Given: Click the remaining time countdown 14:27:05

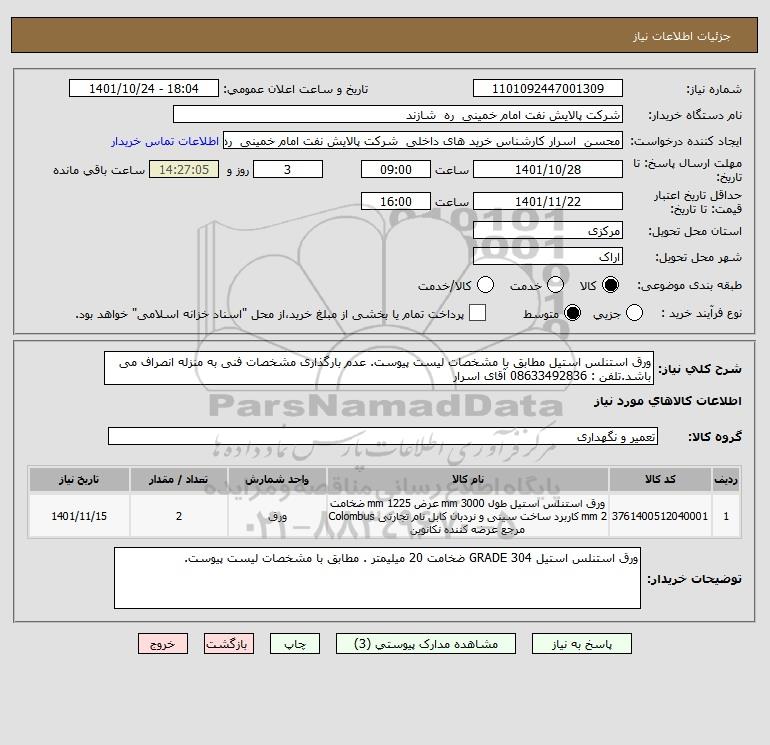Looking at the screenshot, I should 184,169.
